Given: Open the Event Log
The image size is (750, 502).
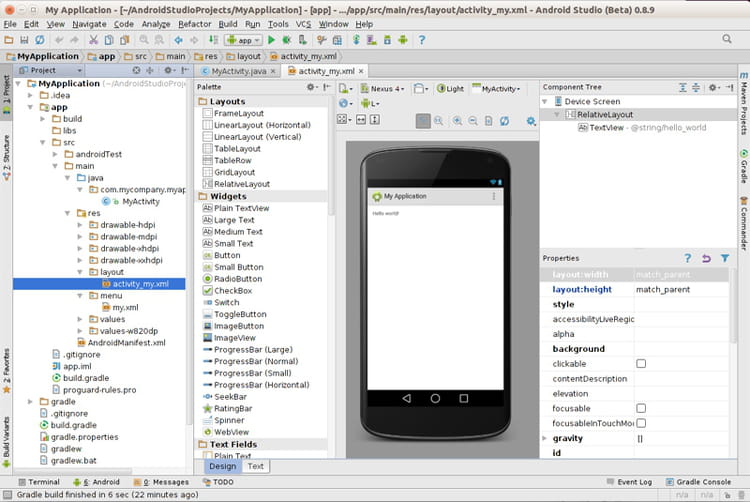Looking at the screenshot, I should [629, 482].
